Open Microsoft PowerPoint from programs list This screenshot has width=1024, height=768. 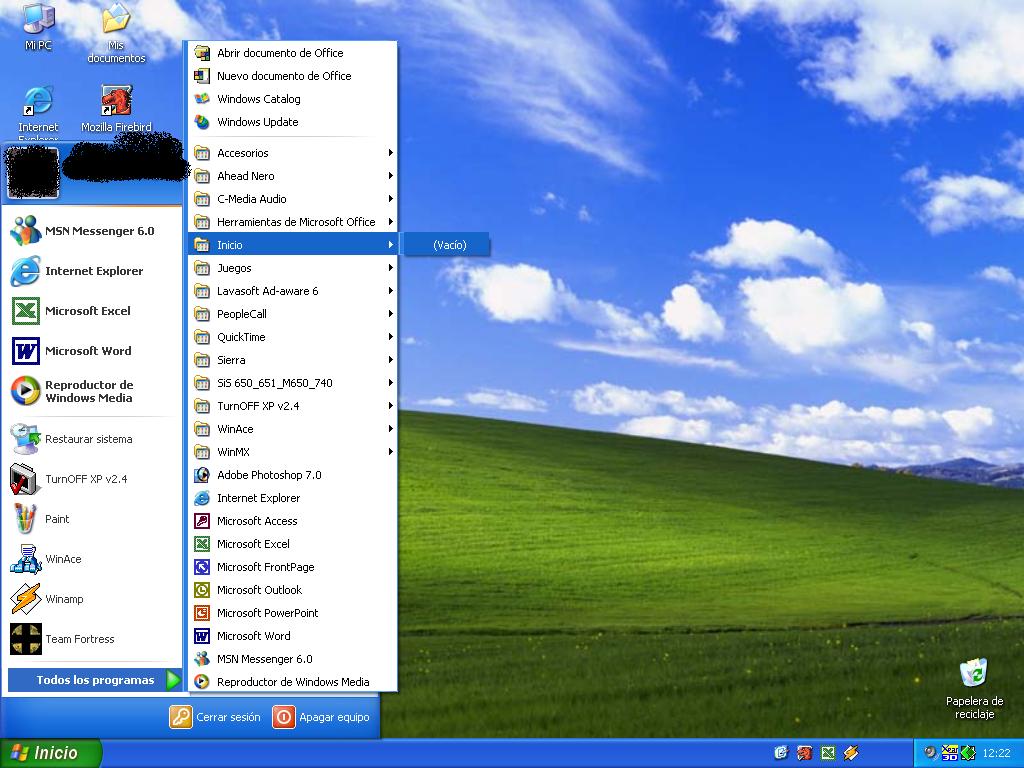pyautogui.click(x=267, y=613)
